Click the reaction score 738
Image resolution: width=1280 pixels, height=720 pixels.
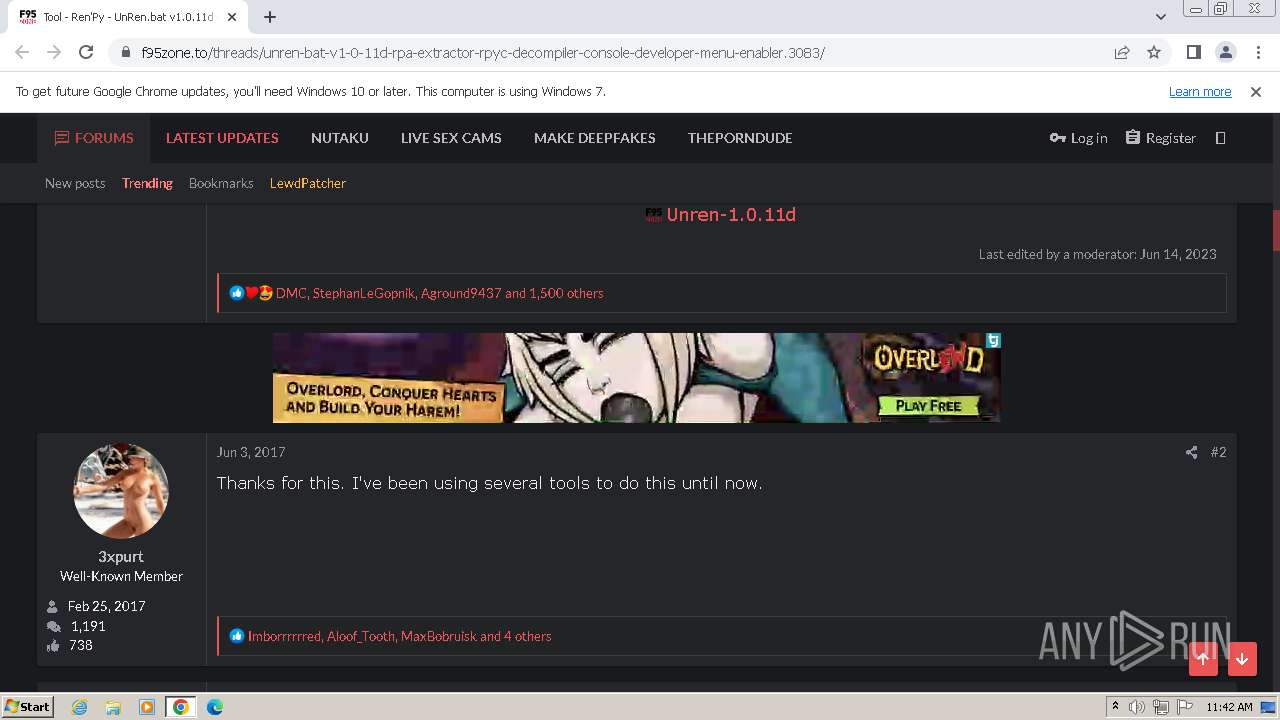tap(81, 645)
